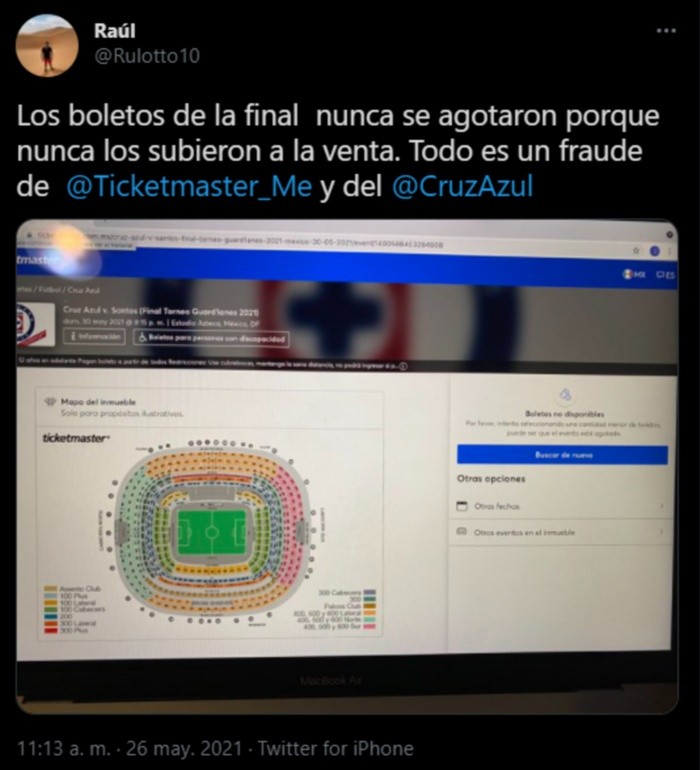700x770 pixels.
Task: Click the Cruz Azul breadcrumb item
Action: (84, 290)
